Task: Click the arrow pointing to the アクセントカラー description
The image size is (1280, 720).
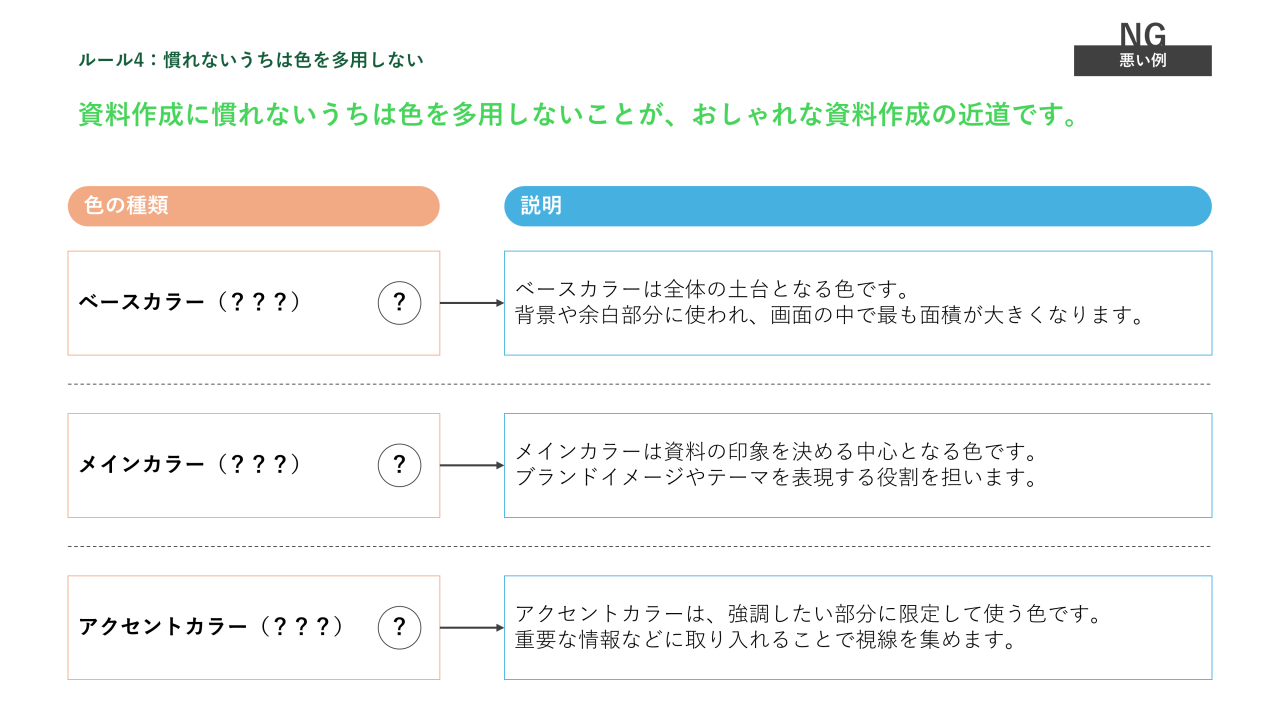Action: coord(471,628)
